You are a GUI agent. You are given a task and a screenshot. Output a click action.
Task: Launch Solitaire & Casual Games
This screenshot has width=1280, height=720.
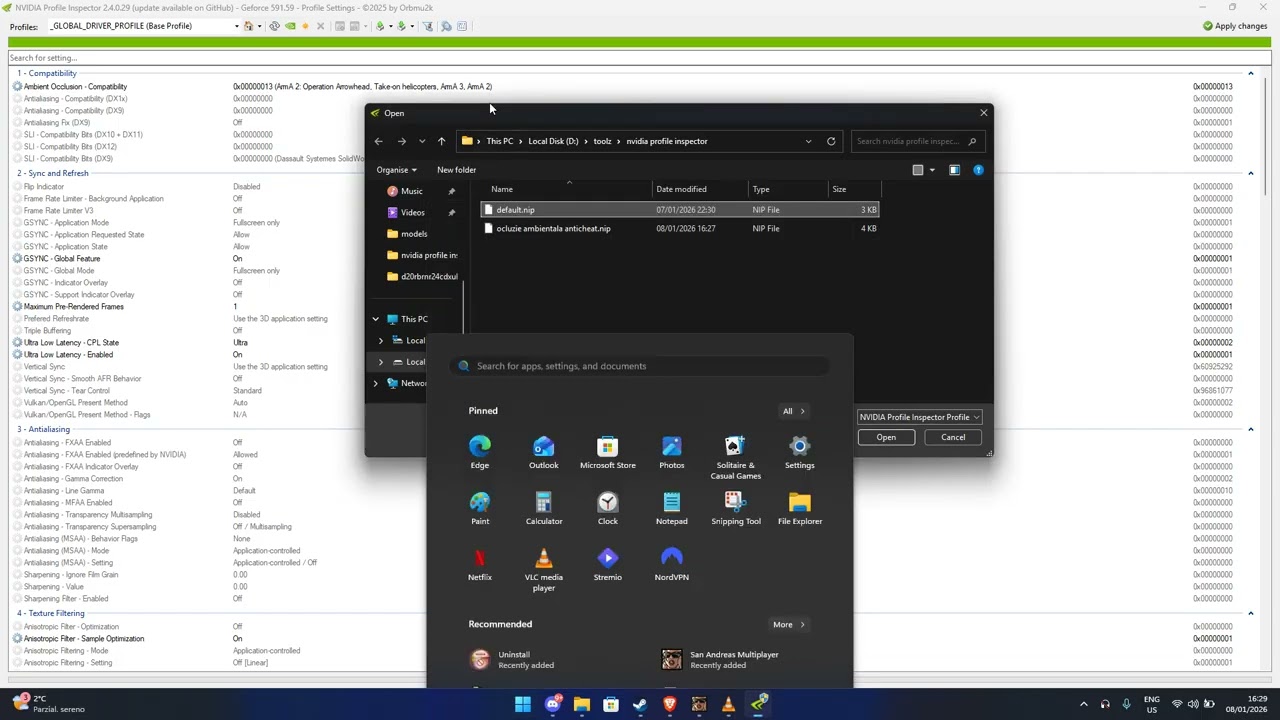736,457
